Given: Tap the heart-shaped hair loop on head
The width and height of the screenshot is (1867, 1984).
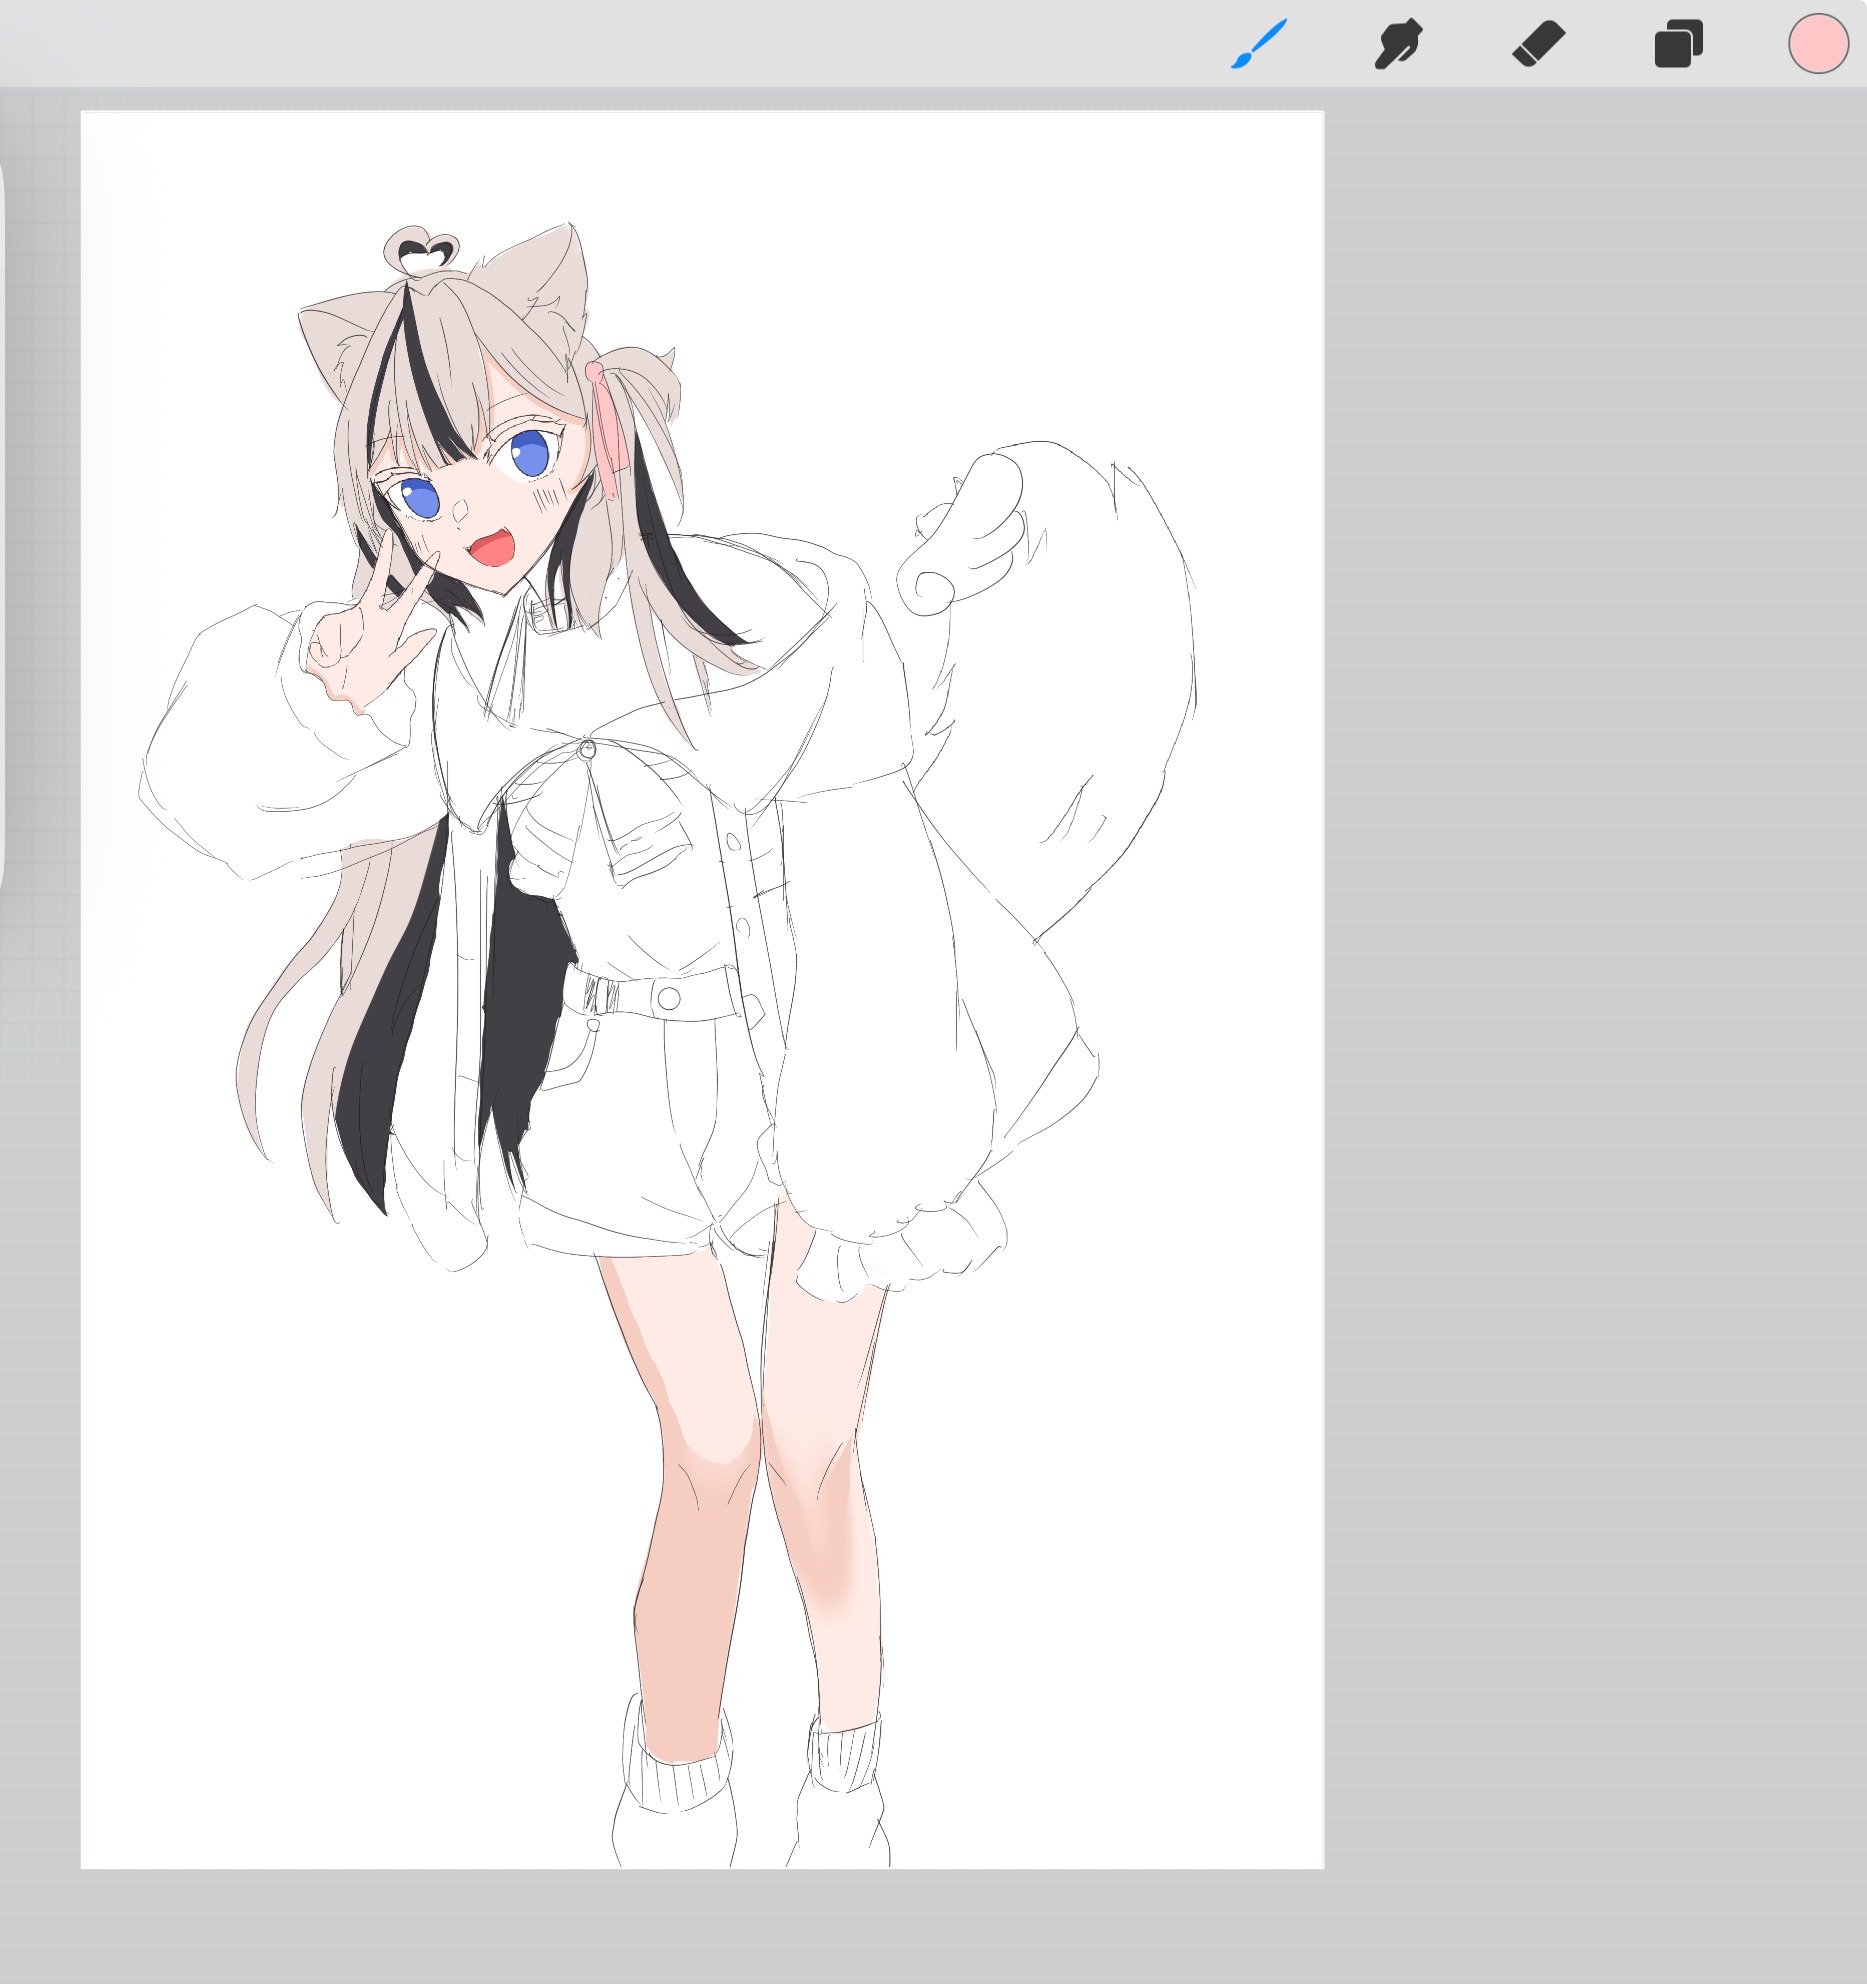Looking at the screenshot, I should point(421,251).
